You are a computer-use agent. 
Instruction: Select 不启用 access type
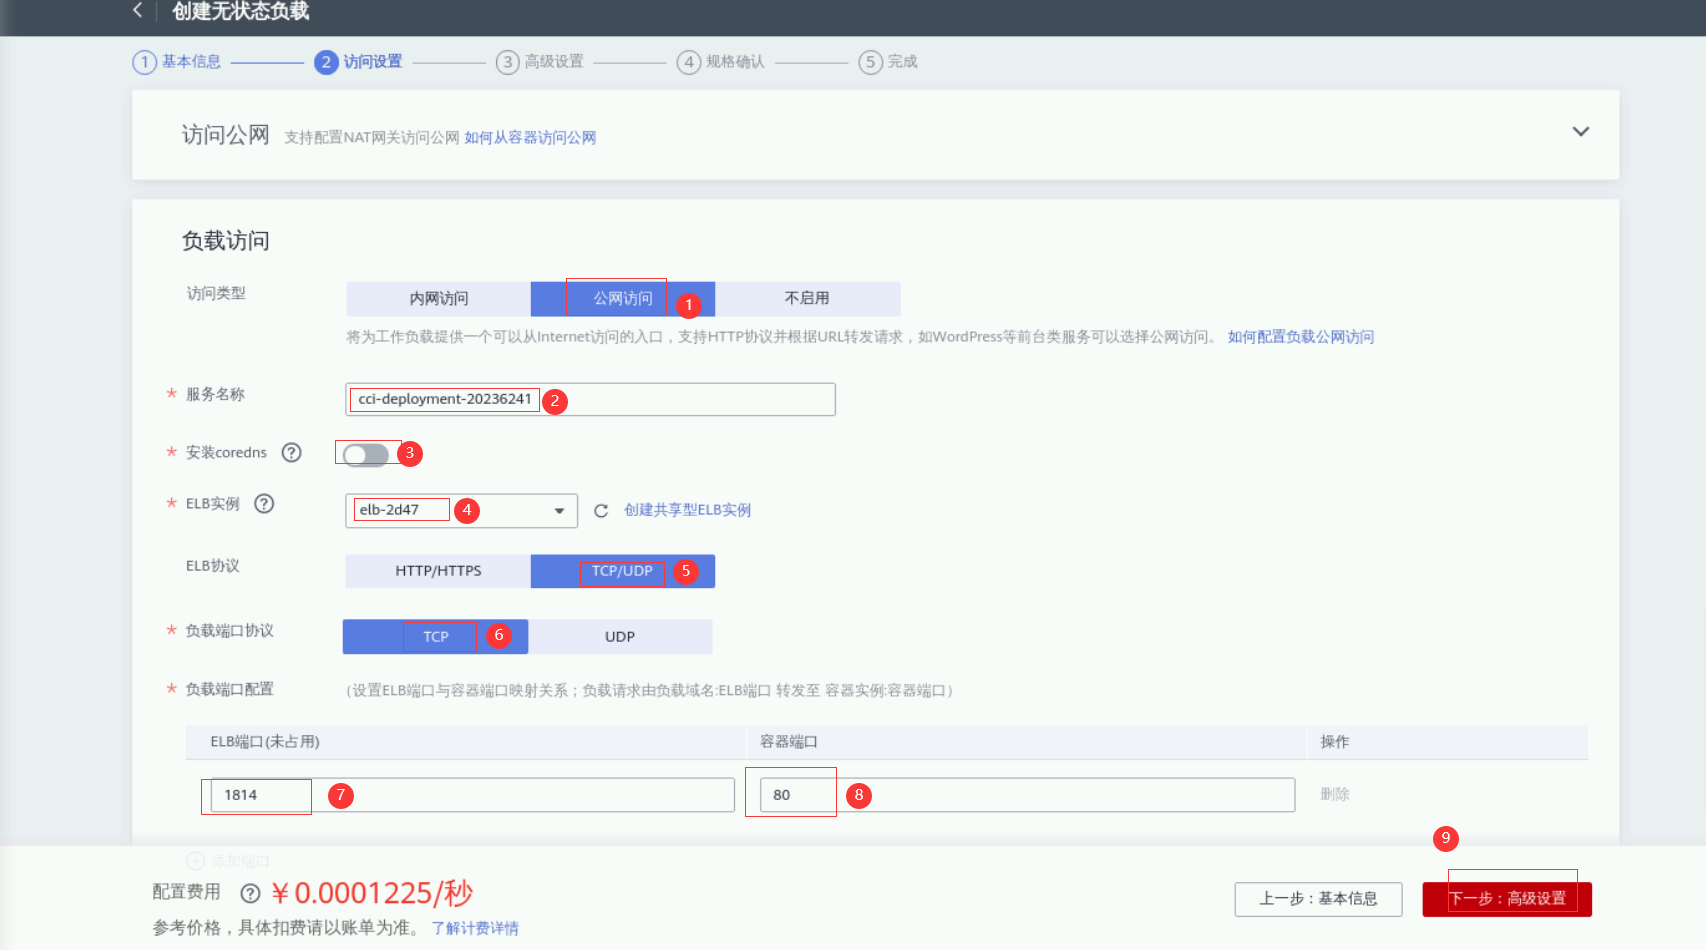807,299
